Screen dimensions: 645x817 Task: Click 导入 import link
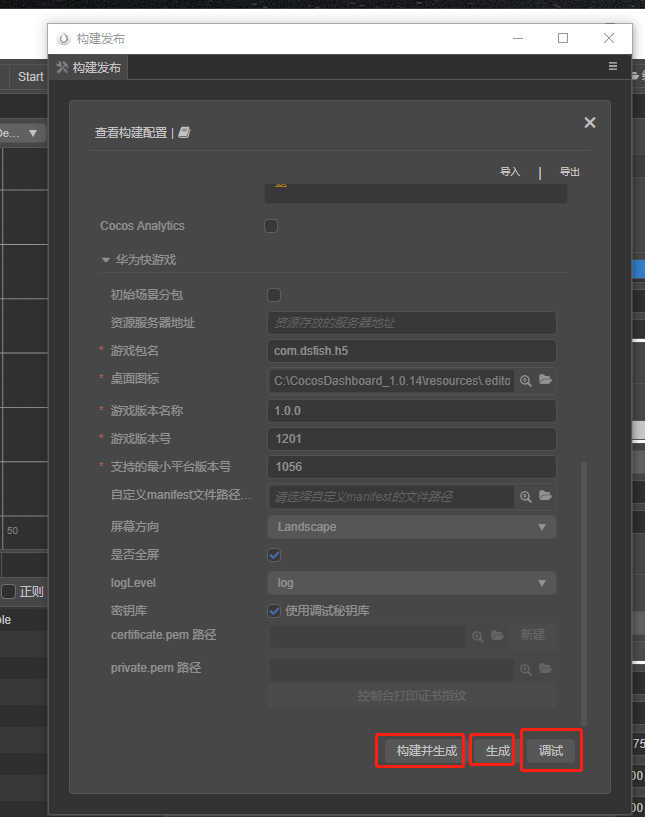510,171
